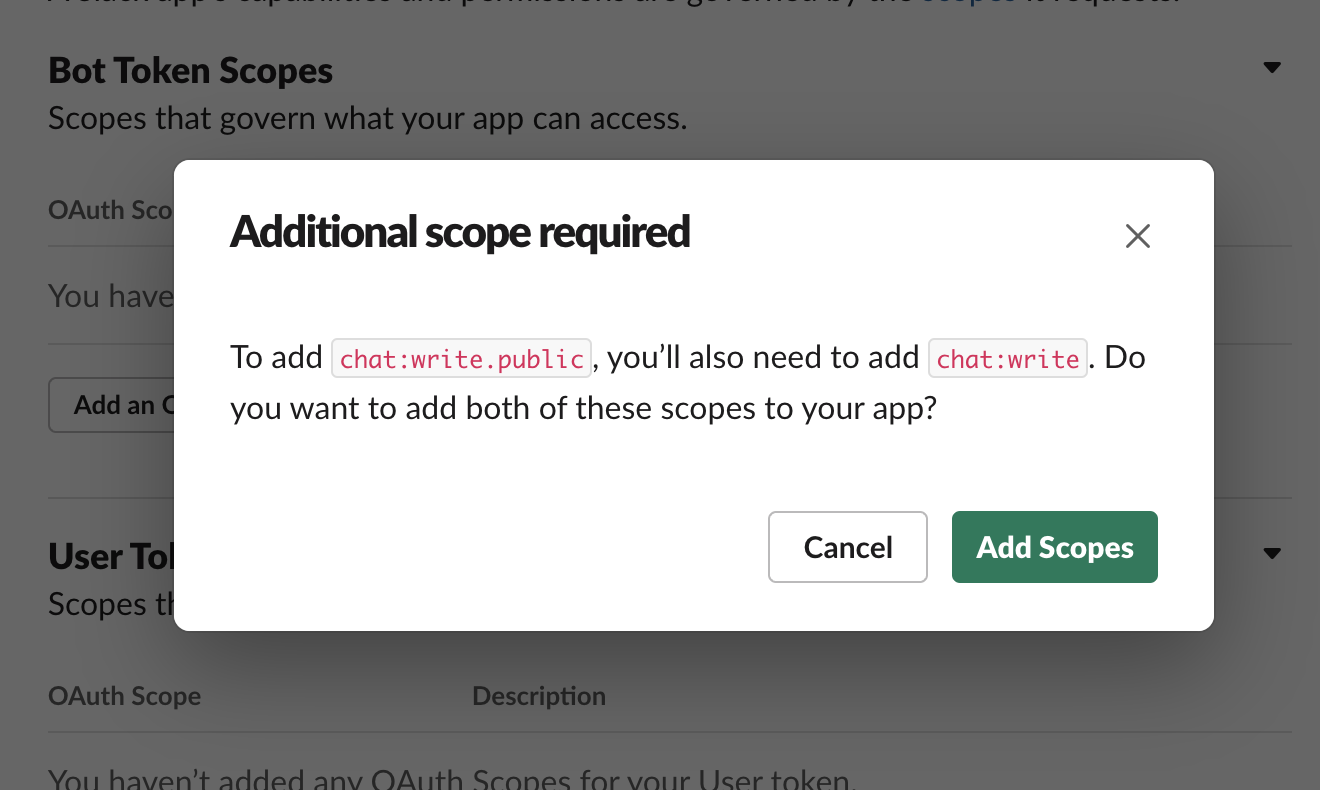Viewport: 1320px width, 790px height.
Task: Collapse the User Token Scopes section arrow
Action: [1271, 553]
